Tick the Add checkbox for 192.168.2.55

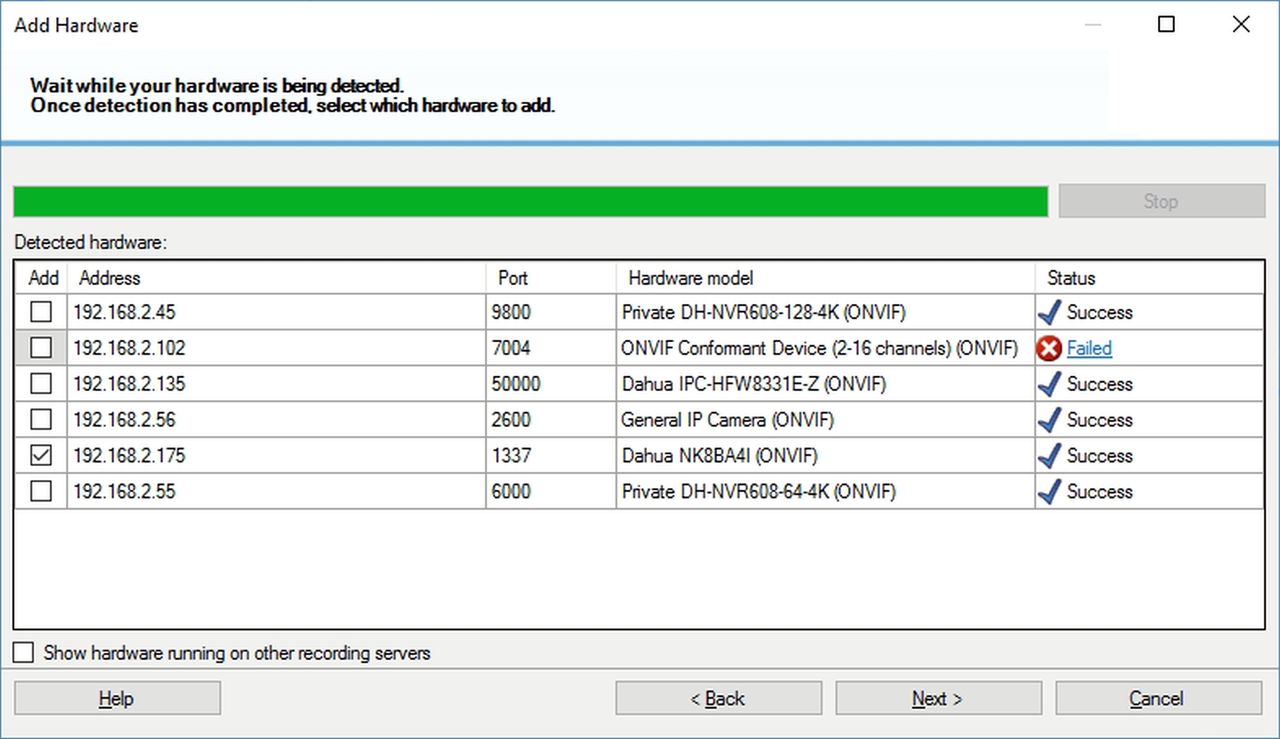41,492
